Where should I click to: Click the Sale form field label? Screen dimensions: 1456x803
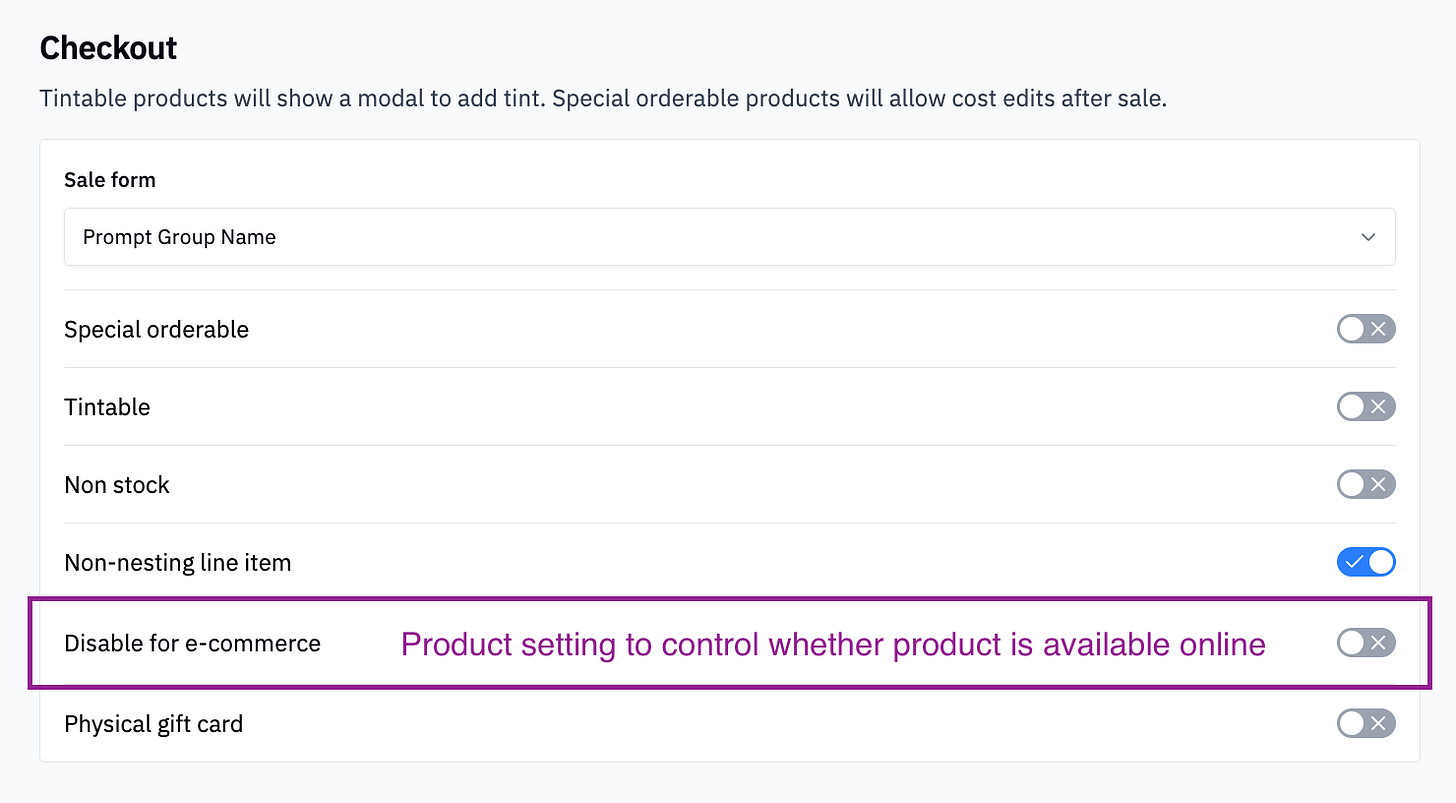110,180
